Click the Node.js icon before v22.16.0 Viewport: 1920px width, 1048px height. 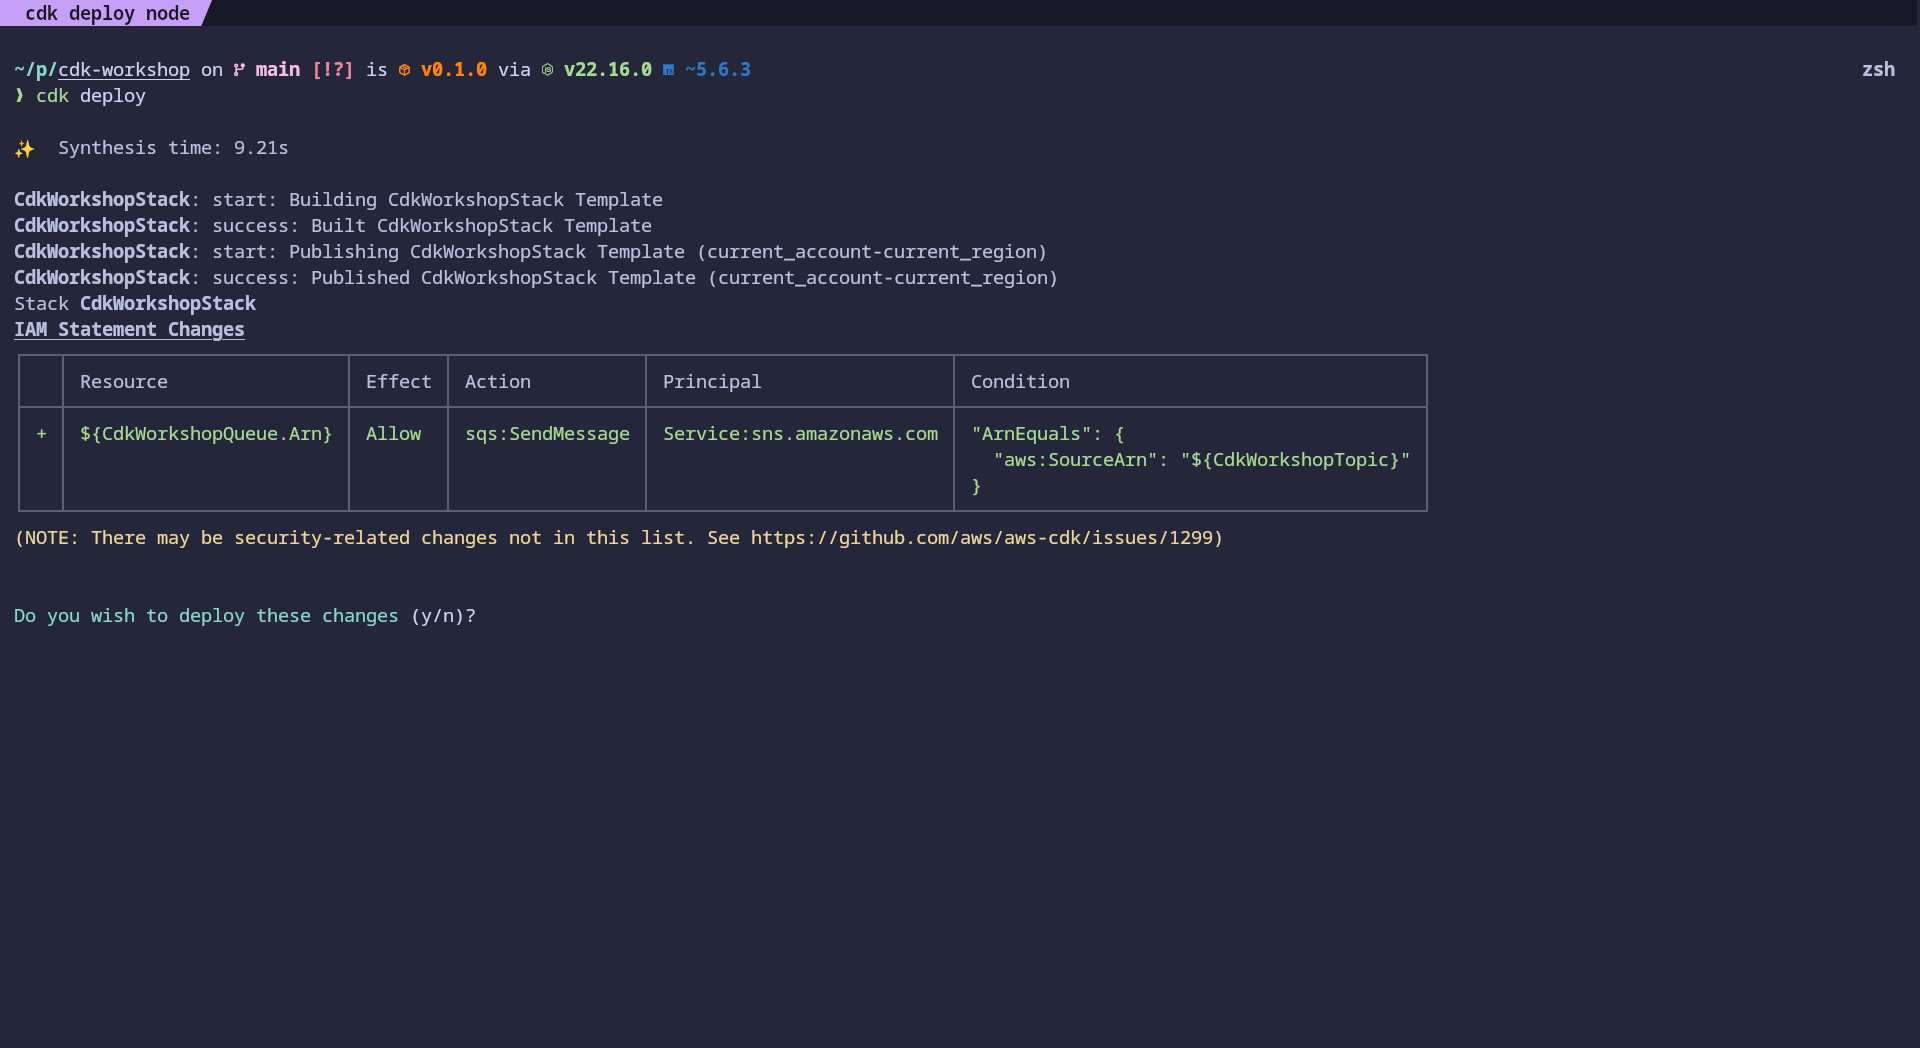point(547,70)
